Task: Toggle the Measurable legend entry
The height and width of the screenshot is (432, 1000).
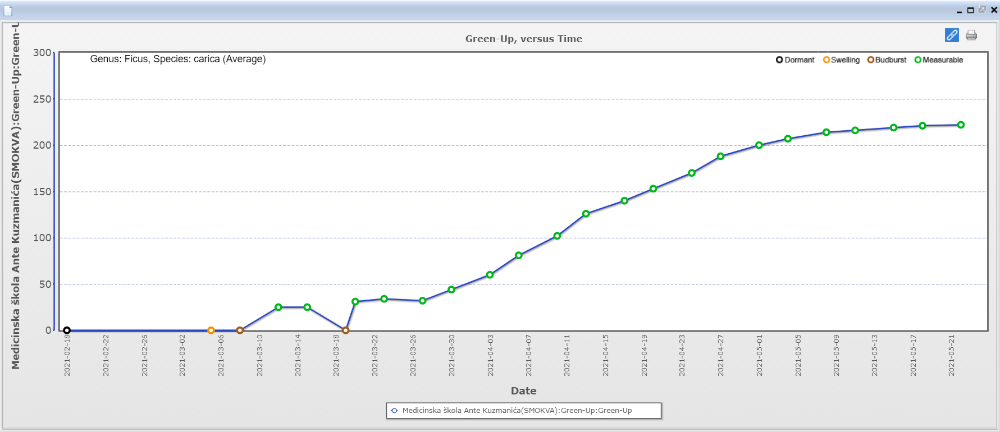Action: (938, 60)
